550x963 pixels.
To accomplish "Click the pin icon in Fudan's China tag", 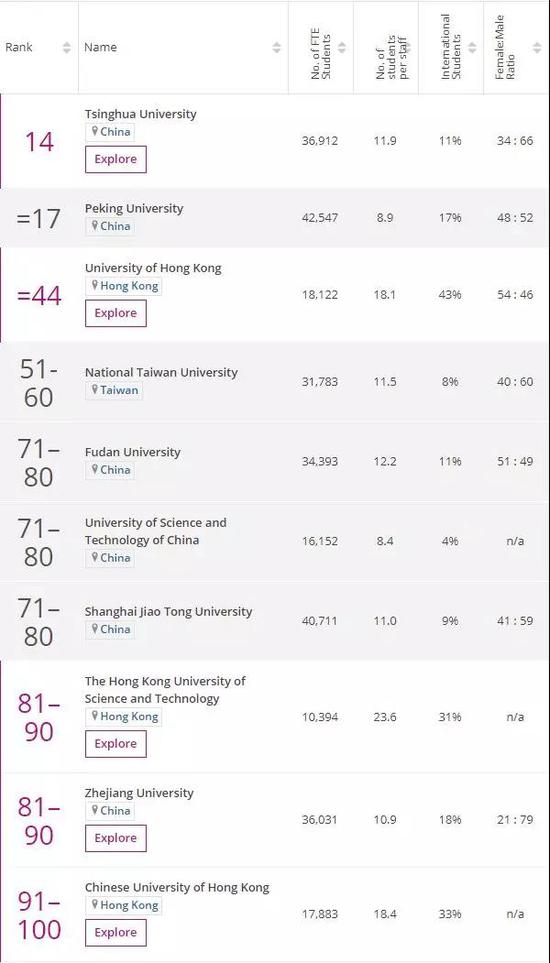I will (95, 470).
